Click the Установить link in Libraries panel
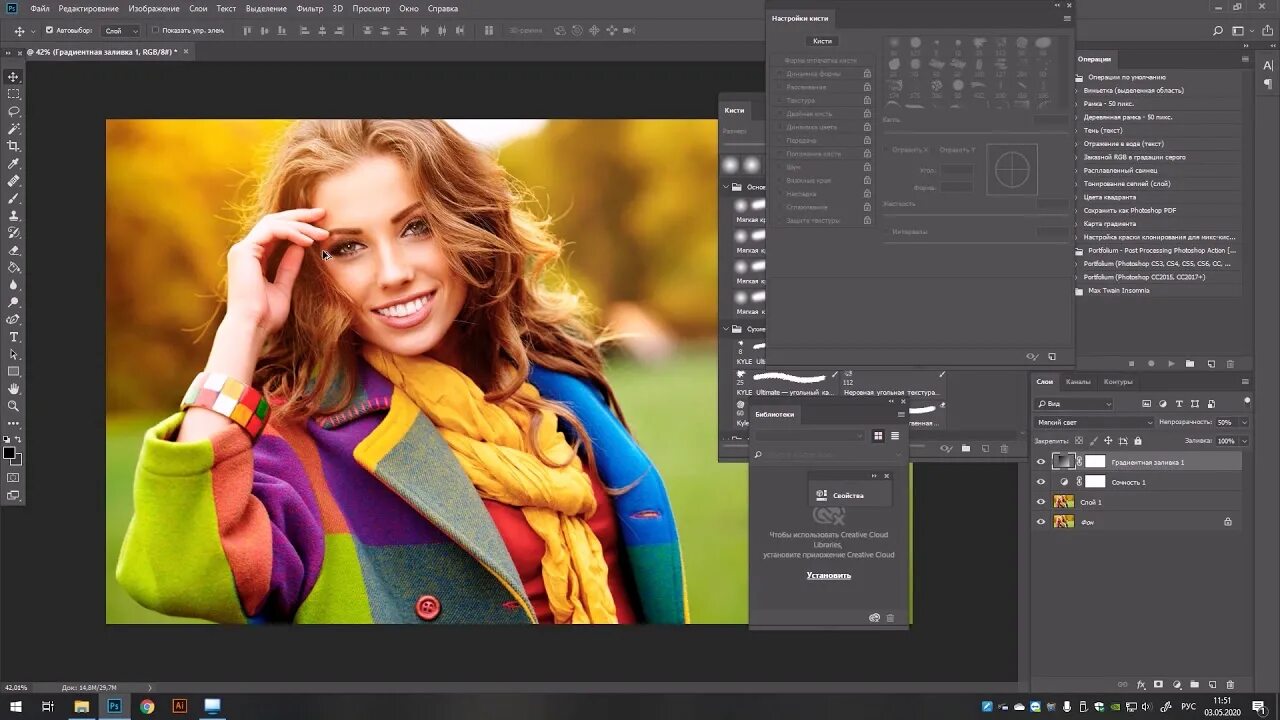Screen dimensions: 1280x720 click(829, 575)
